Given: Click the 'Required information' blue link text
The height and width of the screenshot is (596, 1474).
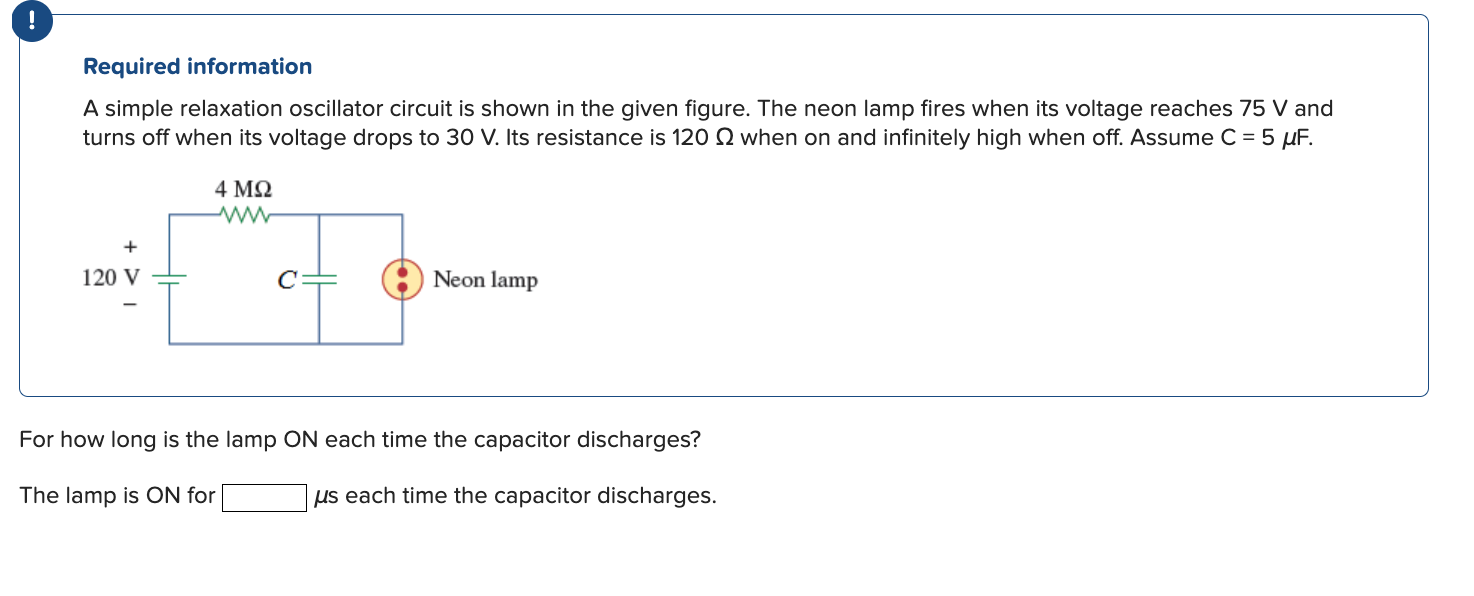Looking at the screenshot, I should click(x=196, y=66).
